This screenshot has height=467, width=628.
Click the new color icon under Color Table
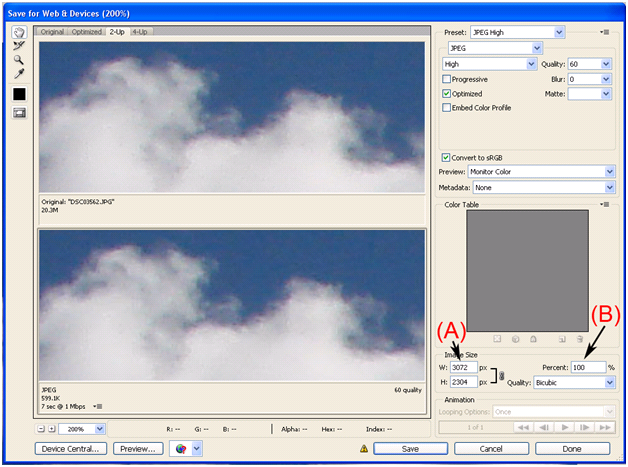point(562,339)
